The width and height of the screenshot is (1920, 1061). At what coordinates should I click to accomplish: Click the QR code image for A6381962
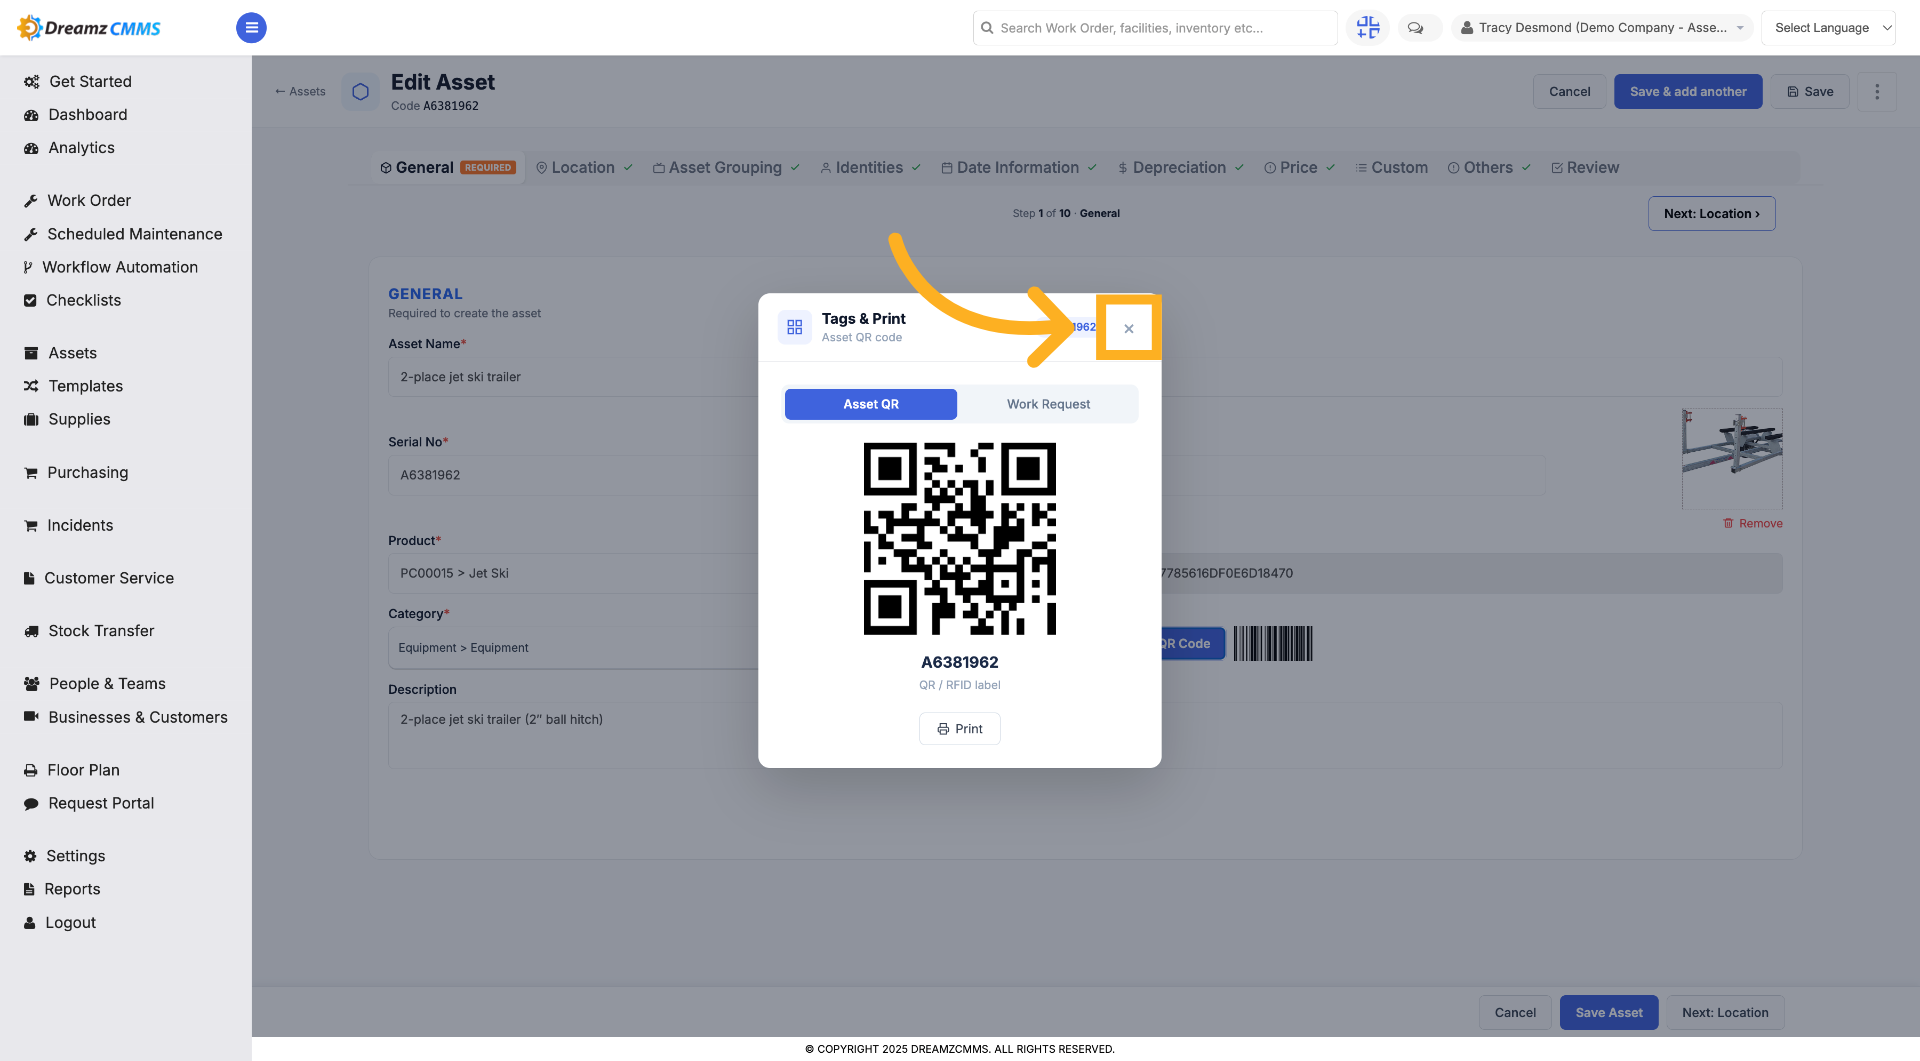959,539
